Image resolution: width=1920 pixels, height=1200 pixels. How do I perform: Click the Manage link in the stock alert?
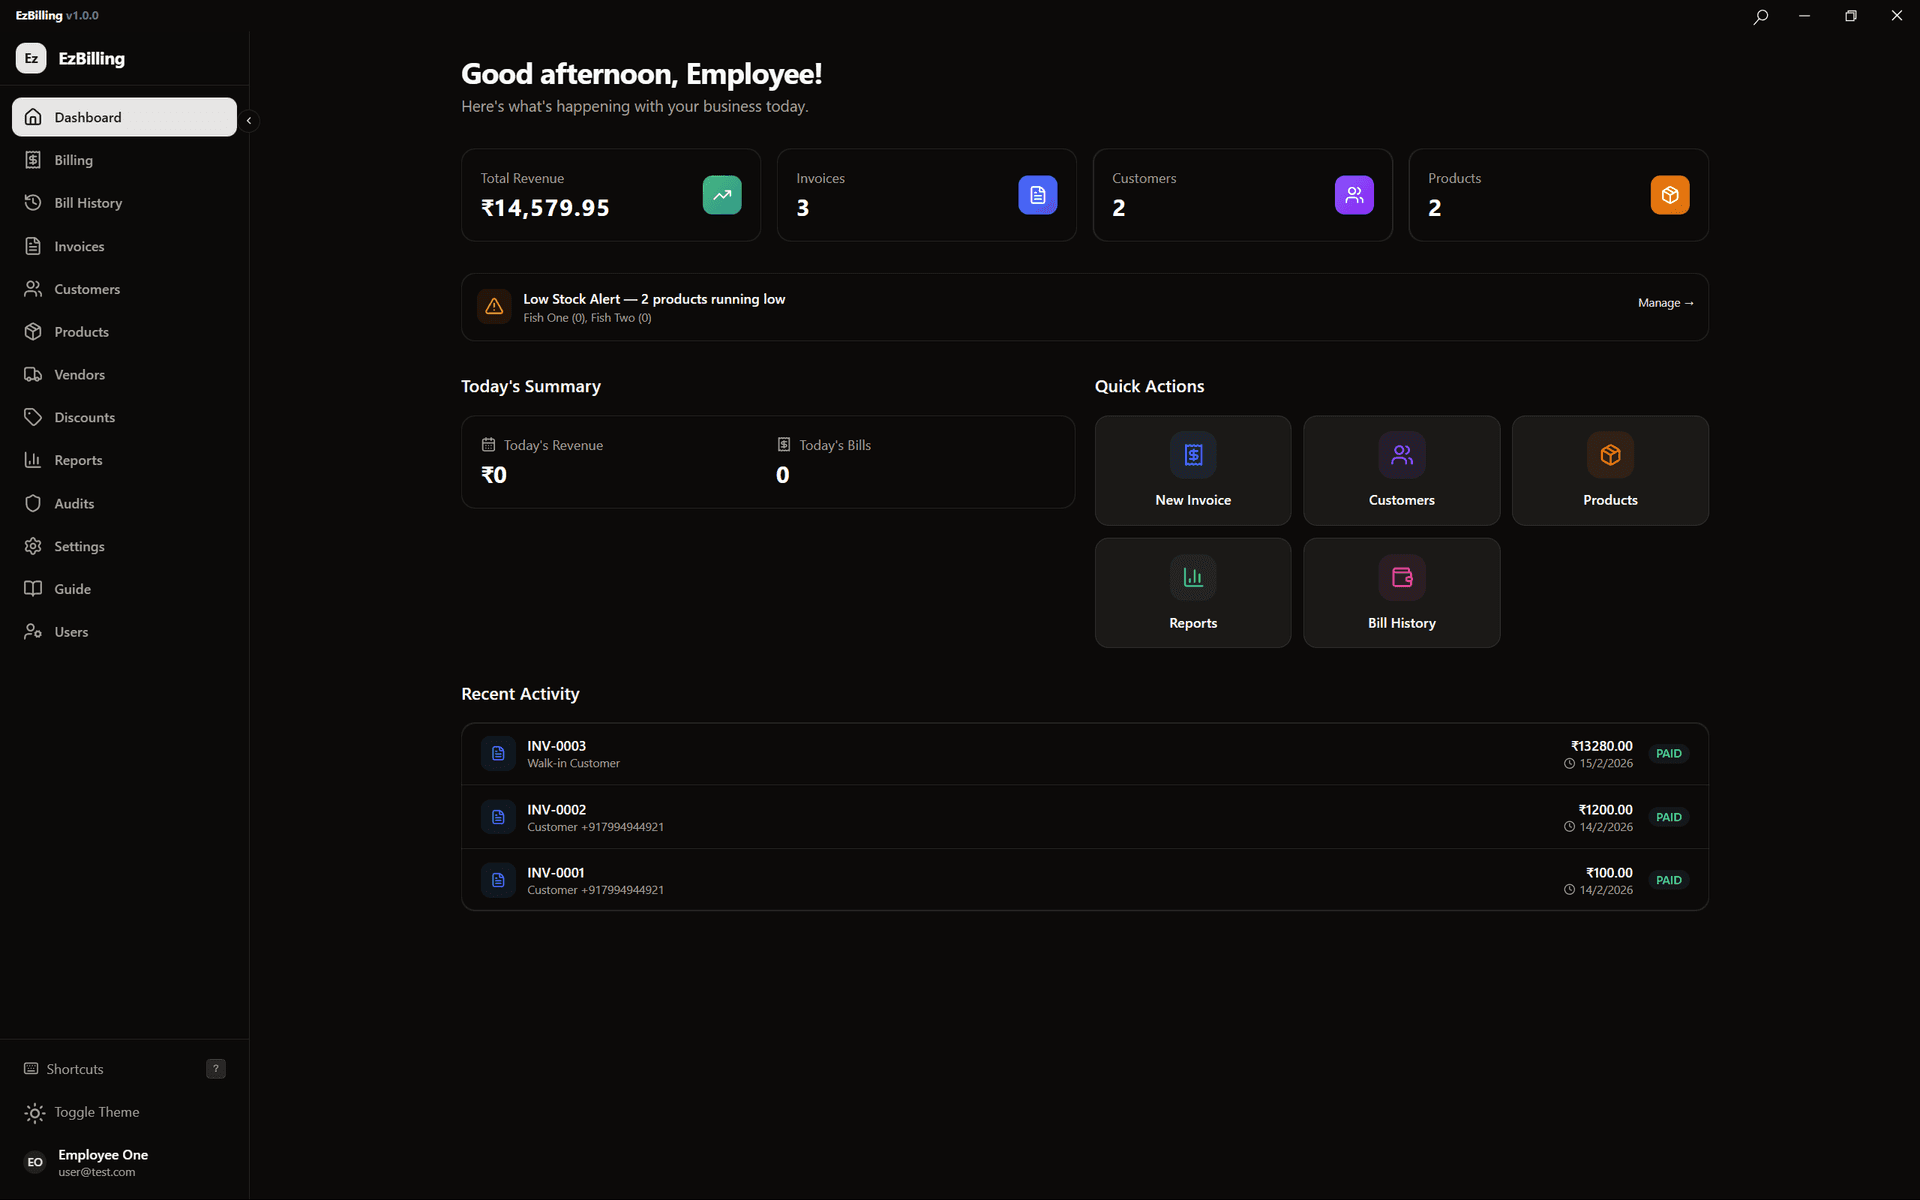(1664, 302)
